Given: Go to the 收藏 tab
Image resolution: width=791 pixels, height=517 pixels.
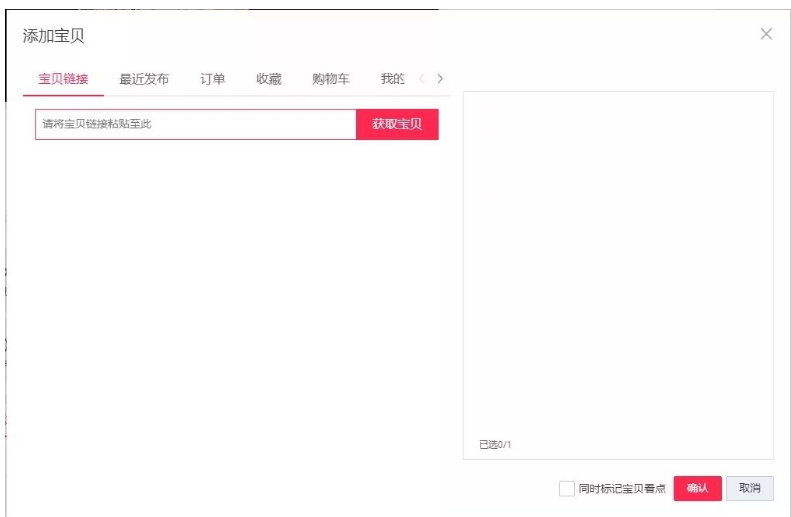Looking at the screenshot, I should coord(268,79).
